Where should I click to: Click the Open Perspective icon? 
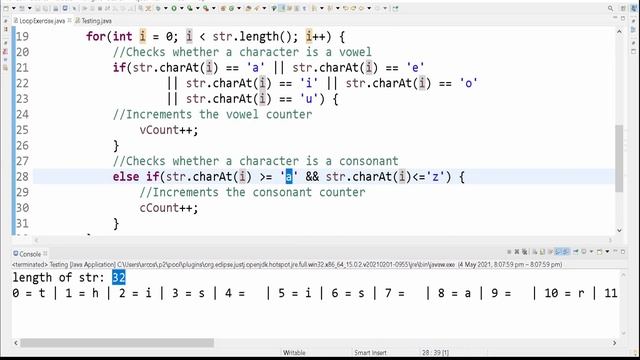(623, 8)
